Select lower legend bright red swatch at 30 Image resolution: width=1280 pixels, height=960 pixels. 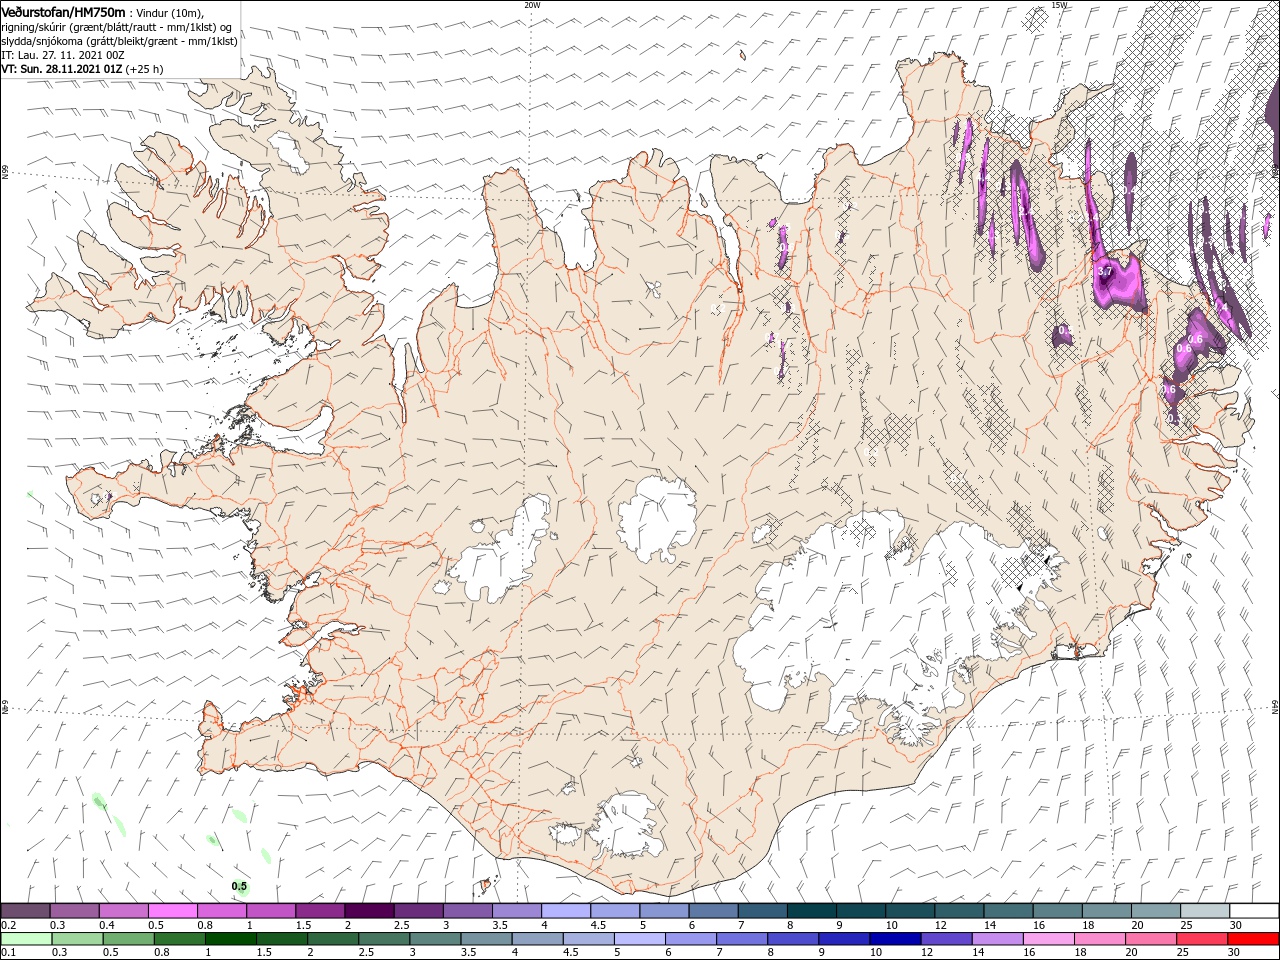pos(1254,939)
